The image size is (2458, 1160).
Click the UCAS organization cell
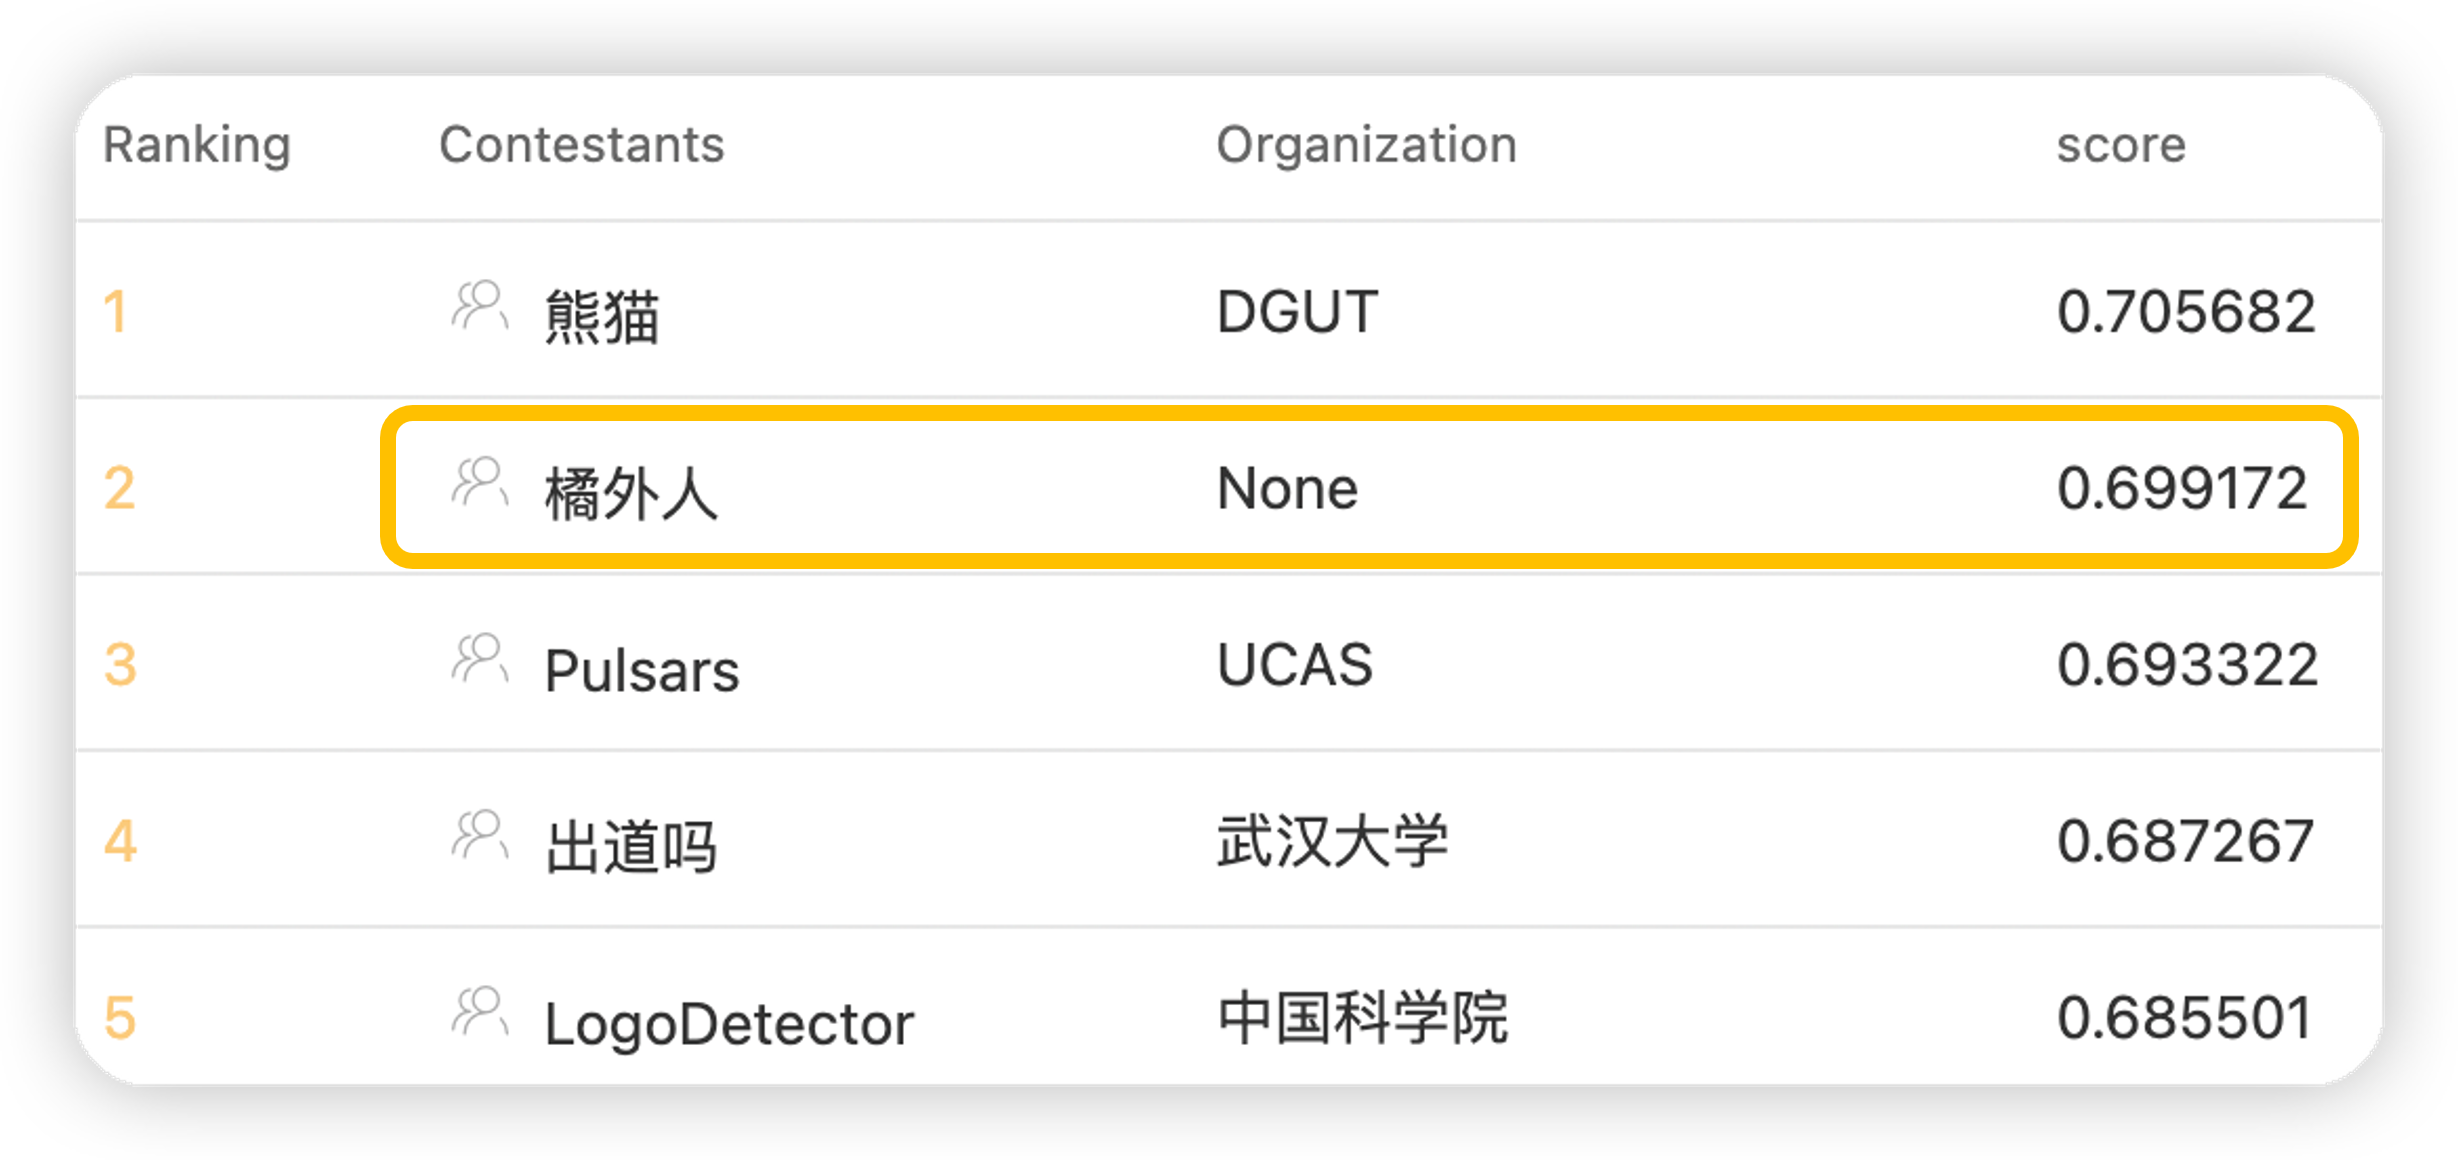point(1294,665)
